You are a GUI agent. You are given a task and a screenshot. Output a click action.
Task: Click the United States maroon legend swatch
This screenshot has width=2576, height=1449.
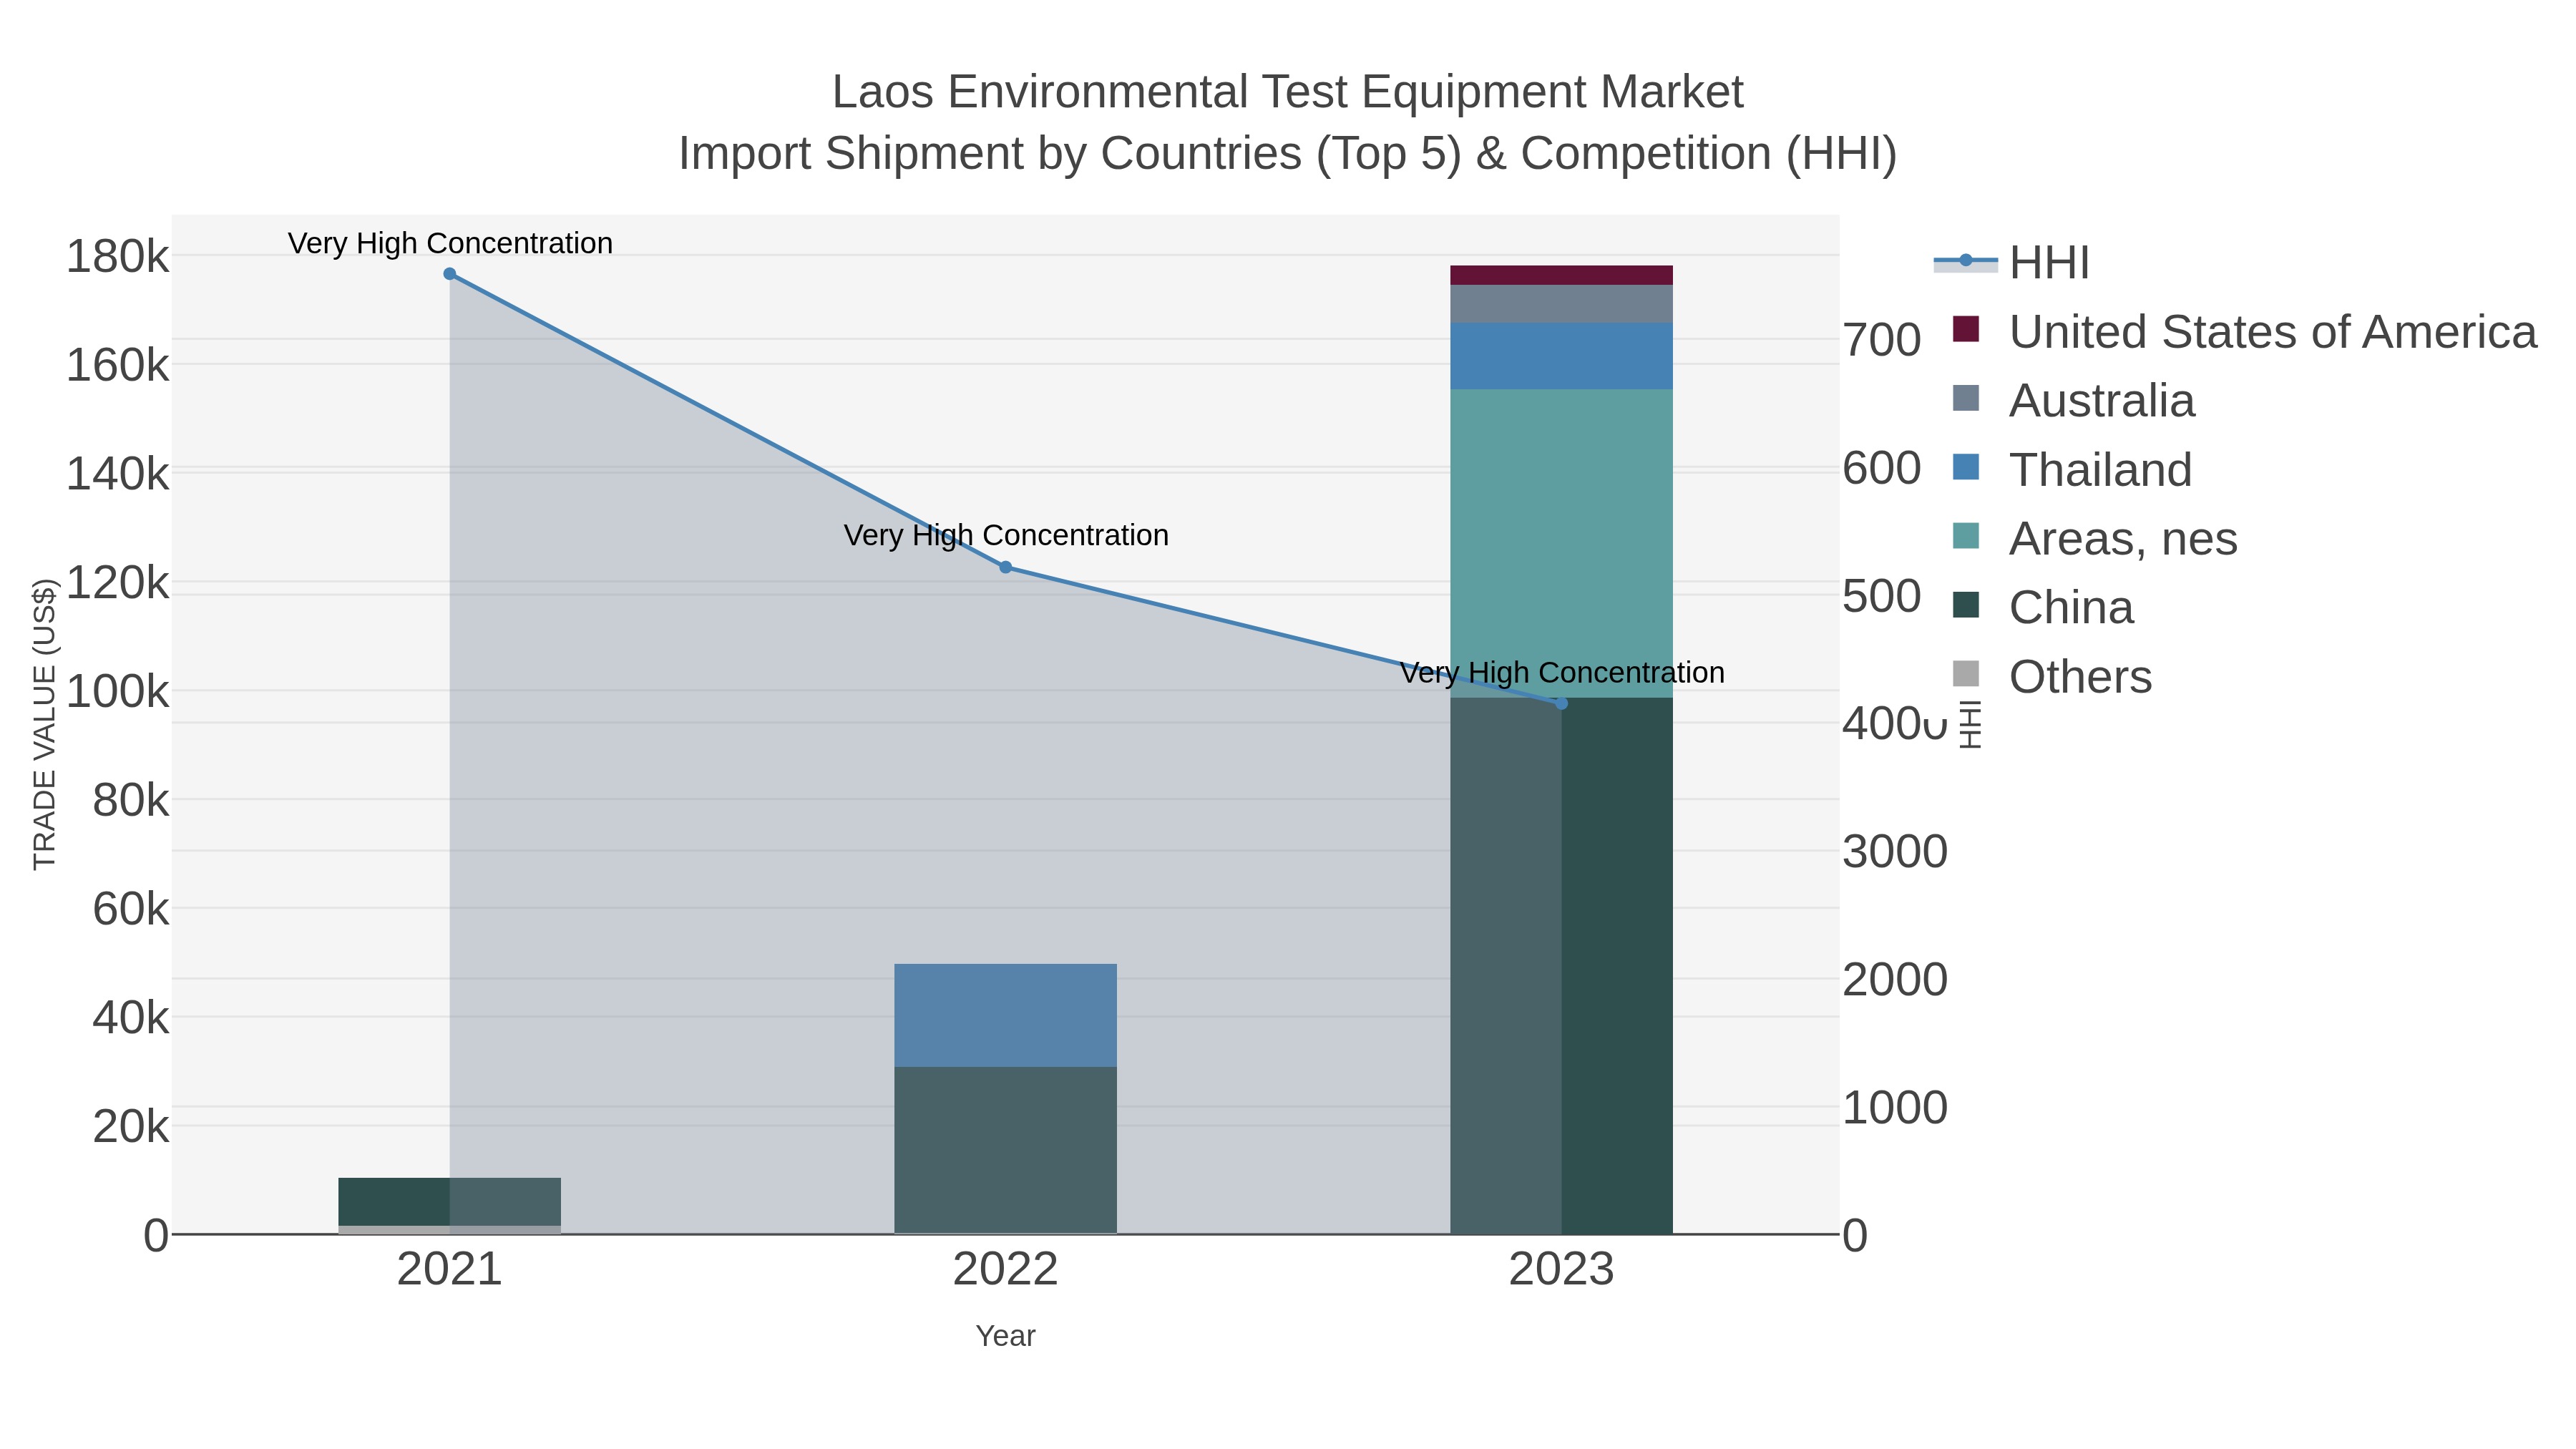(x=1966, y=329)
